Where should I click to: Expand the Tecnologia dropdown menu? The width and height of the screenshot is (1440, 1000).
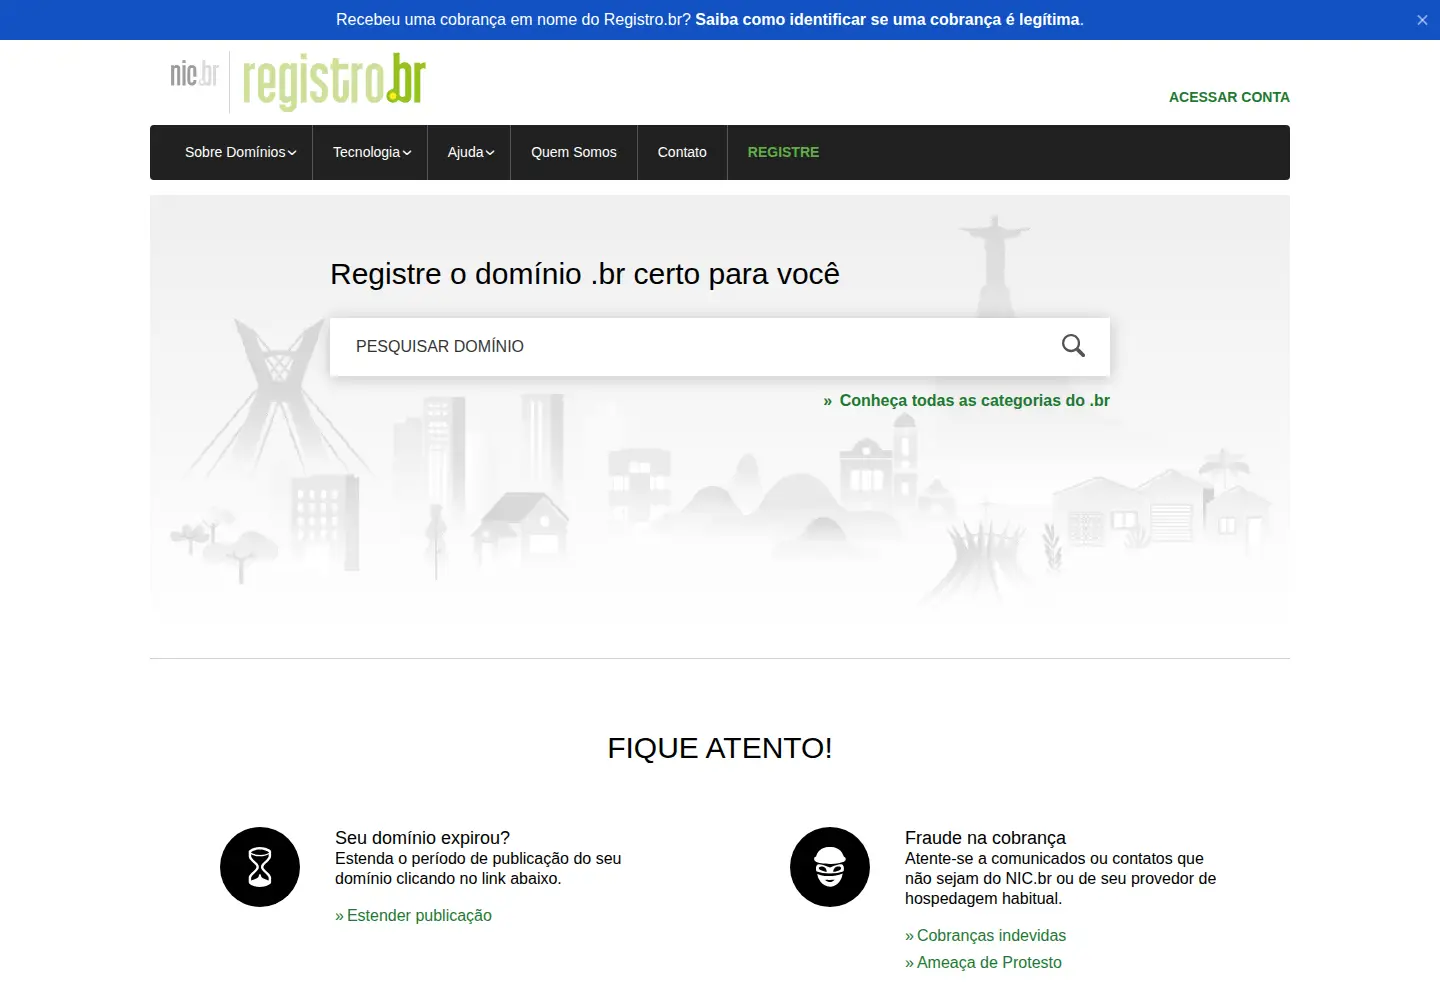(x=371, y=152)
